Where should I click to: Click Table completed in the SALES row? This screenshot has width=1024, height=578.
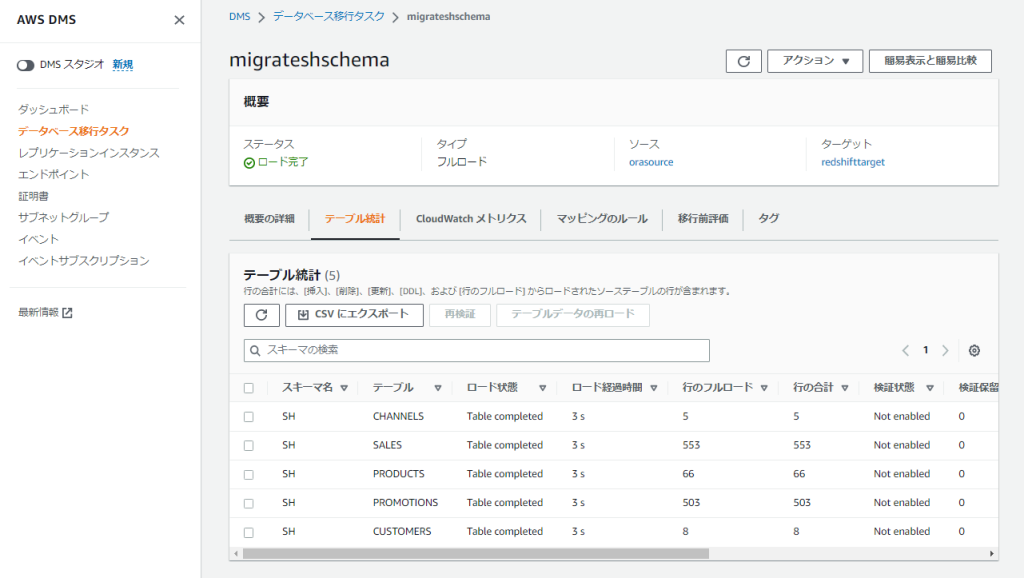505,445
